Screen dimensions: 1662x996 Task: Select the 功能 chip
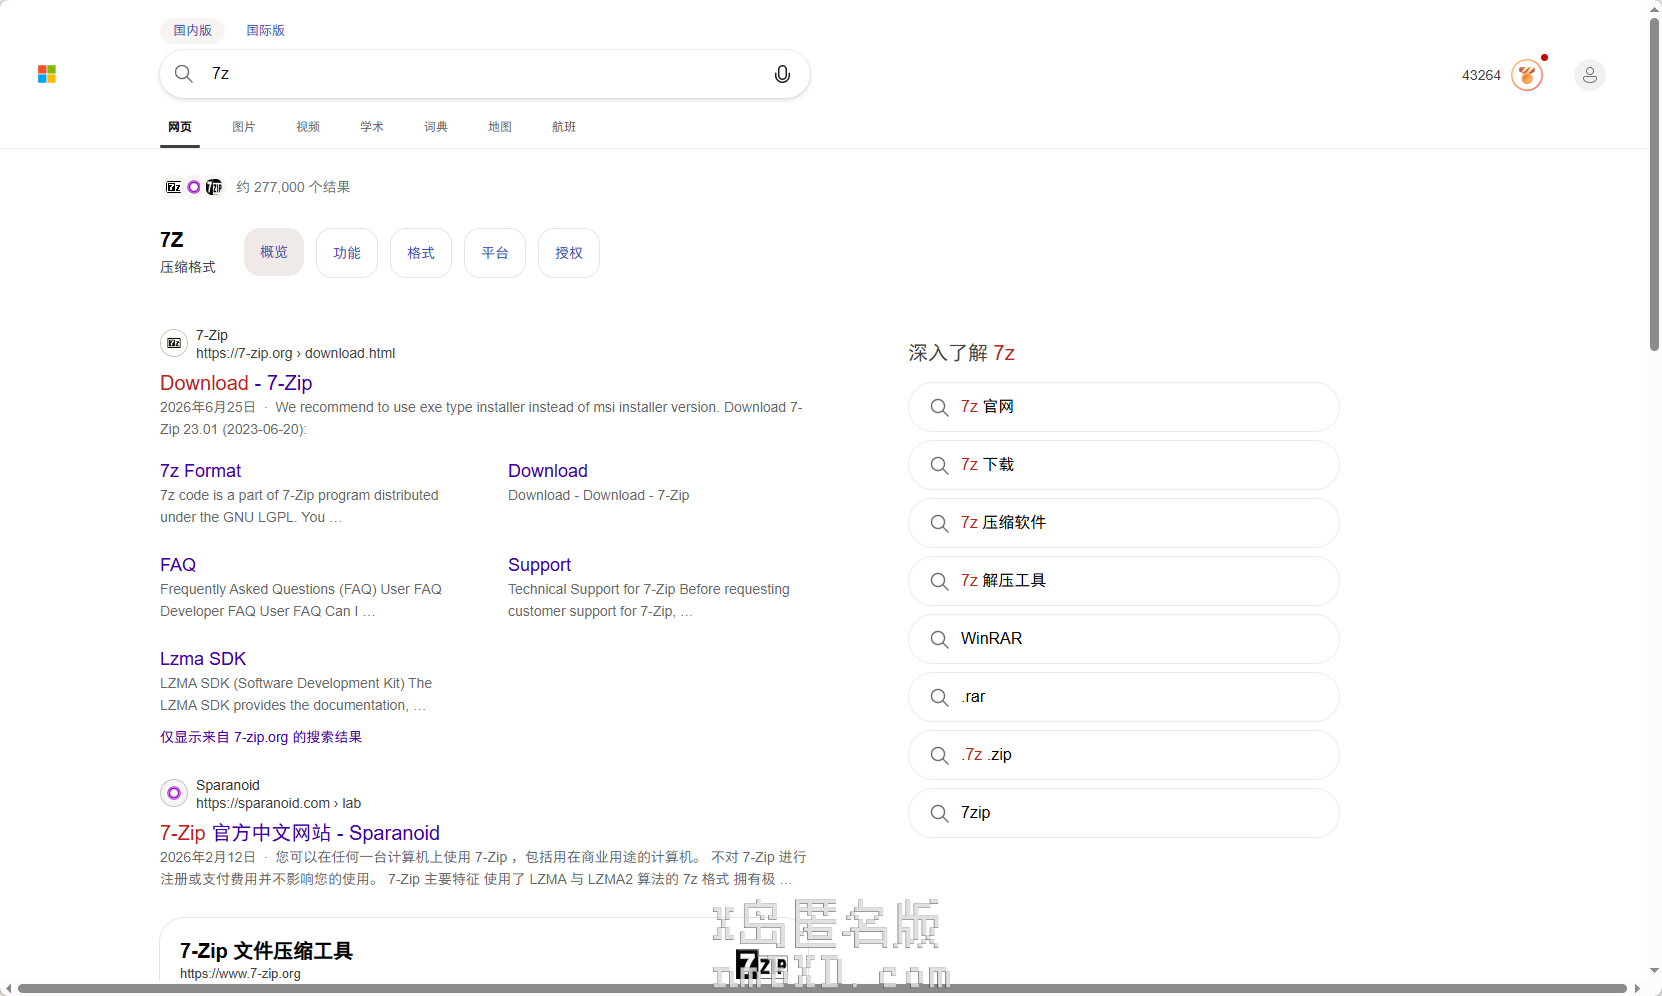347,253
